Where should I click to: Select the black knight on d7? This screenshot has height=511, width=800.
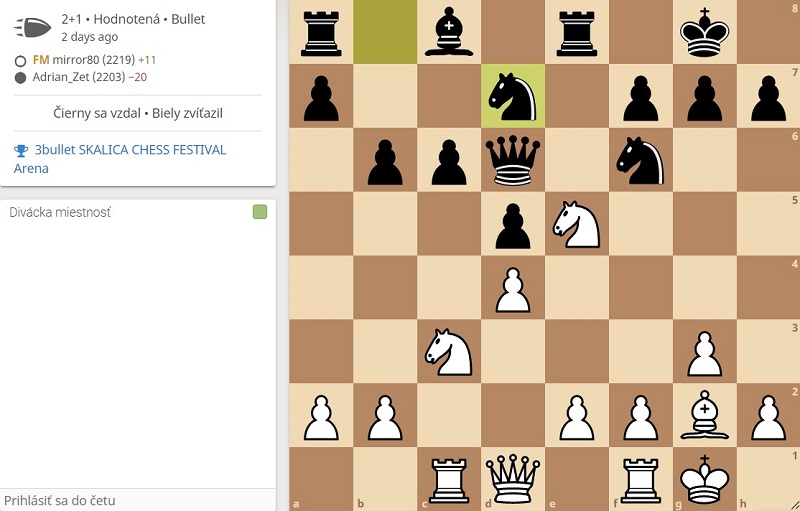(x=513, y=96)
